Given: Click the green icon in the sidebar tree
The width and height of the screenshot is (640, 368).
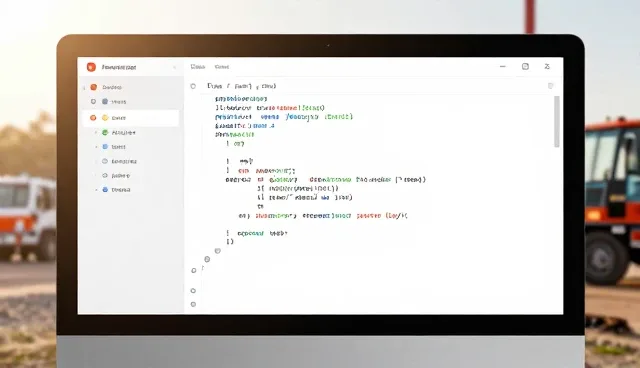Looking at the screenshot, I should pyautogui.click(x=105, y=132).
